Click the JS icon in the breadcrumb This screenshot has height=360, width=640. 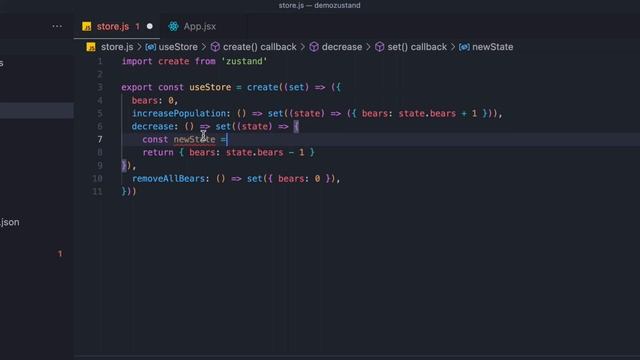coord(91,47)
